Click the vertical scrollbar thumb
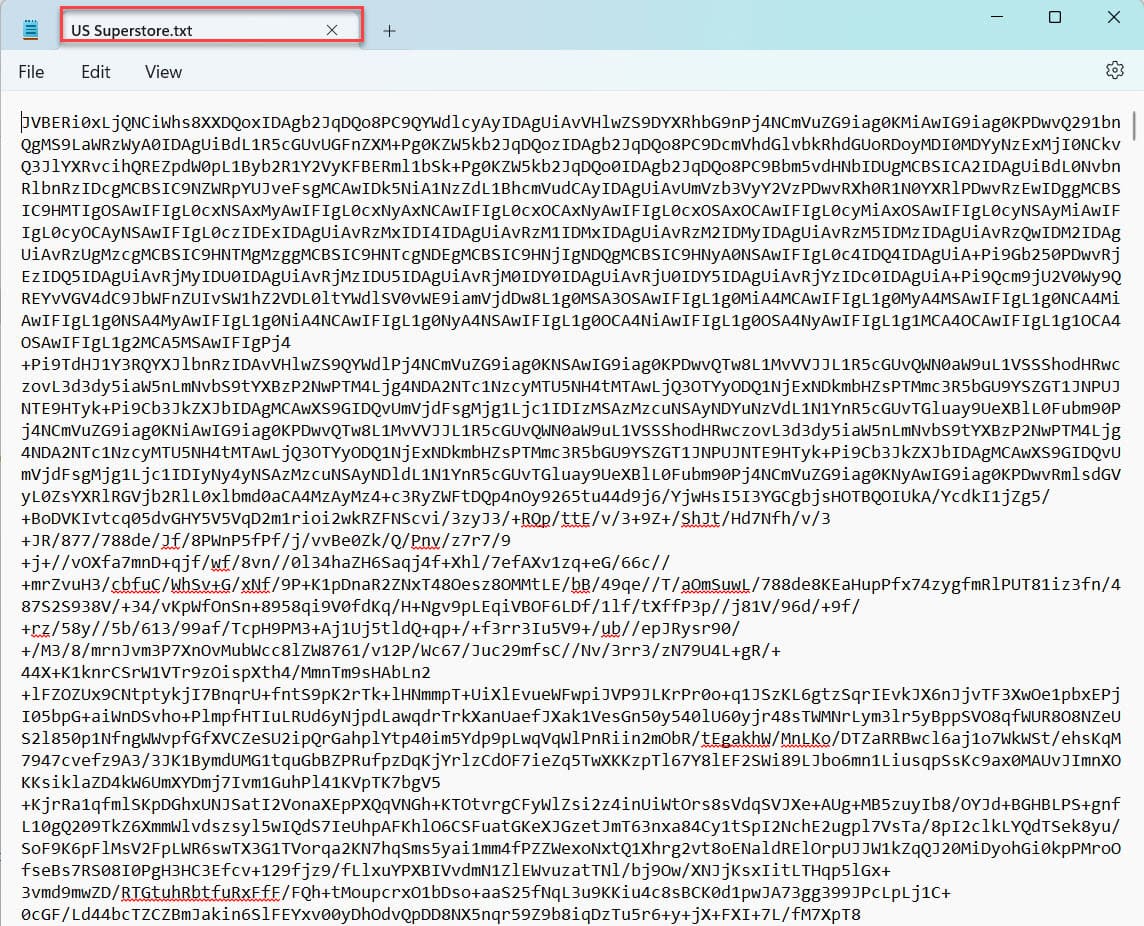 (x=1136, y=125)
